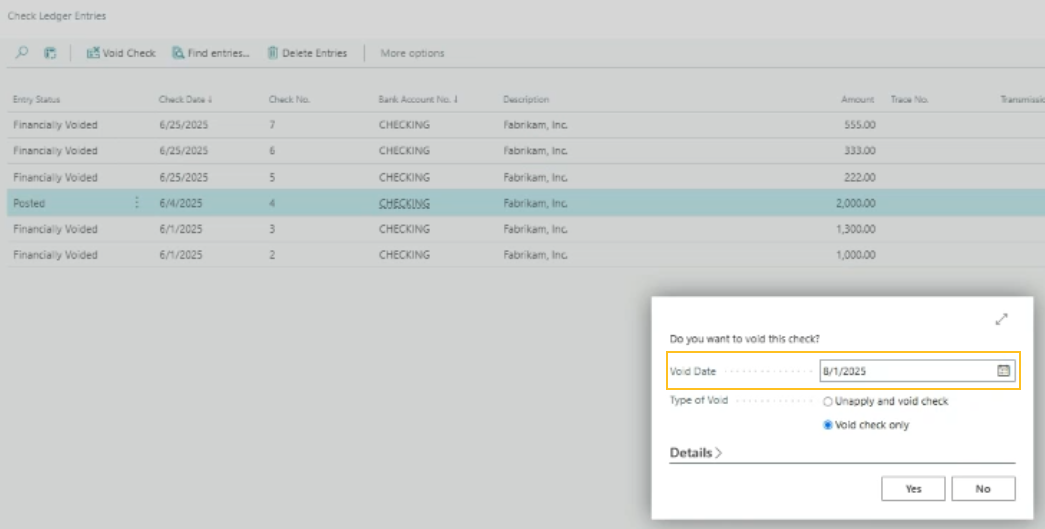Open the More options menu
The width and height of the screenshot is (1045, 529).
(412, 53)
